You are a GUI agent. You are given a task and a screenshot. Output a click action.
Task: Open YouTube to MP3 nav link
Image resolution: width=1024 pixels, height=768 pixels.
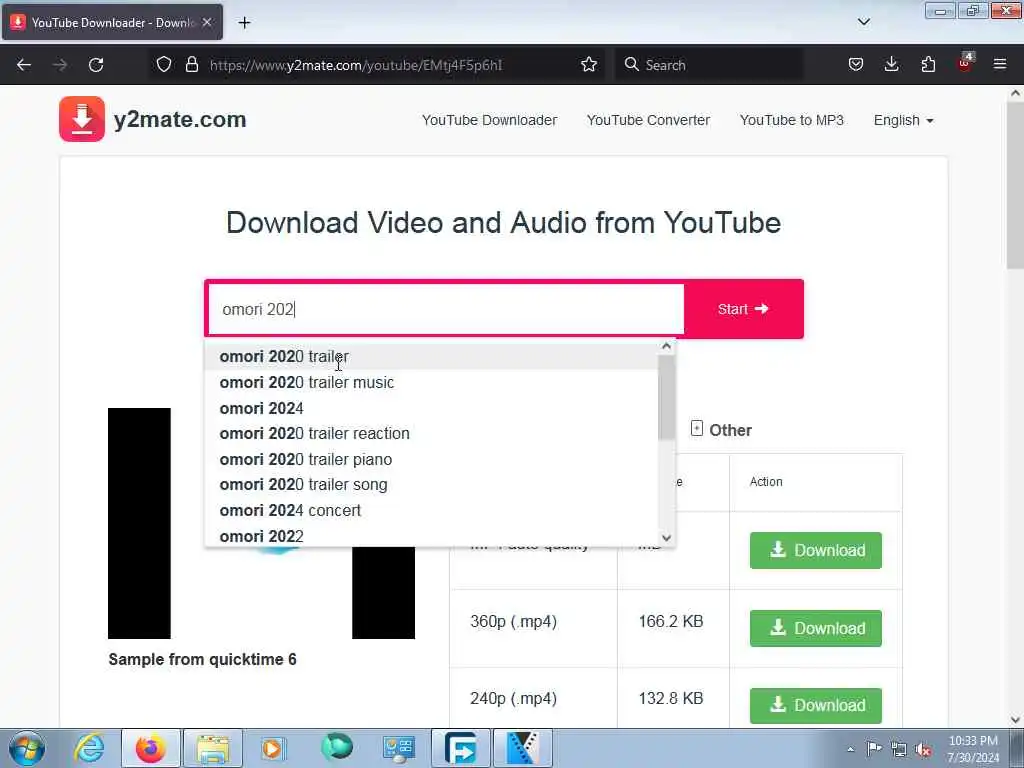pyautogui.click(x=792, y=120)
